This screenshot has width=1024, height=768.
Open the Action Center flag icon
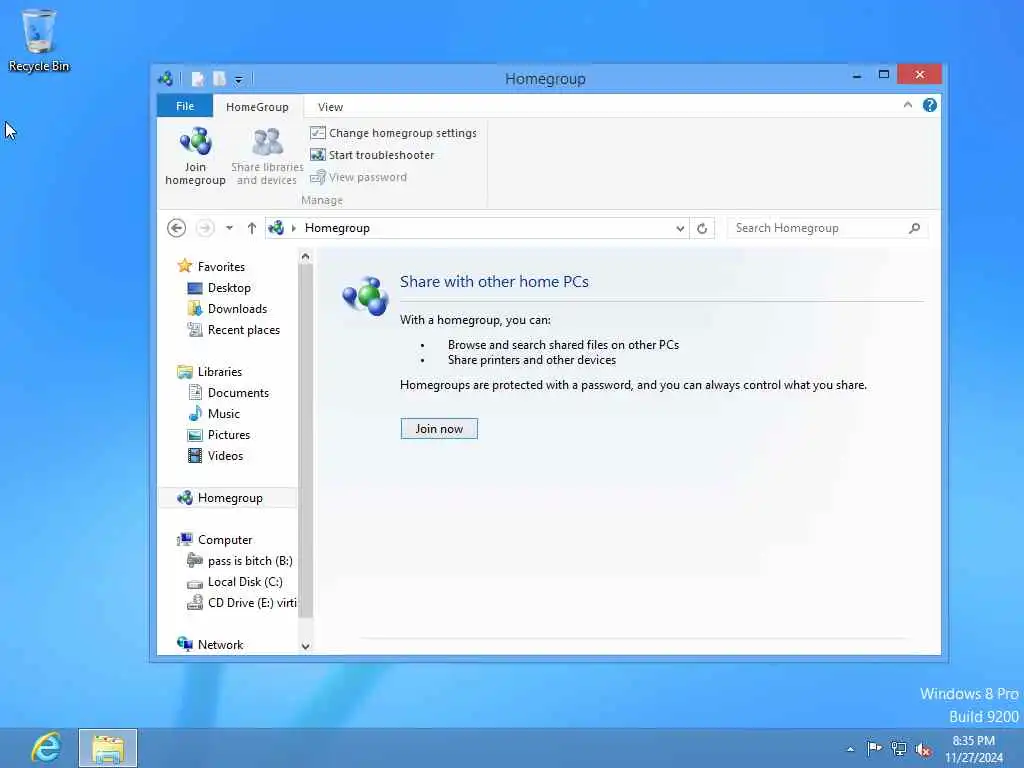pyautogui.click(x=874, y=748)
